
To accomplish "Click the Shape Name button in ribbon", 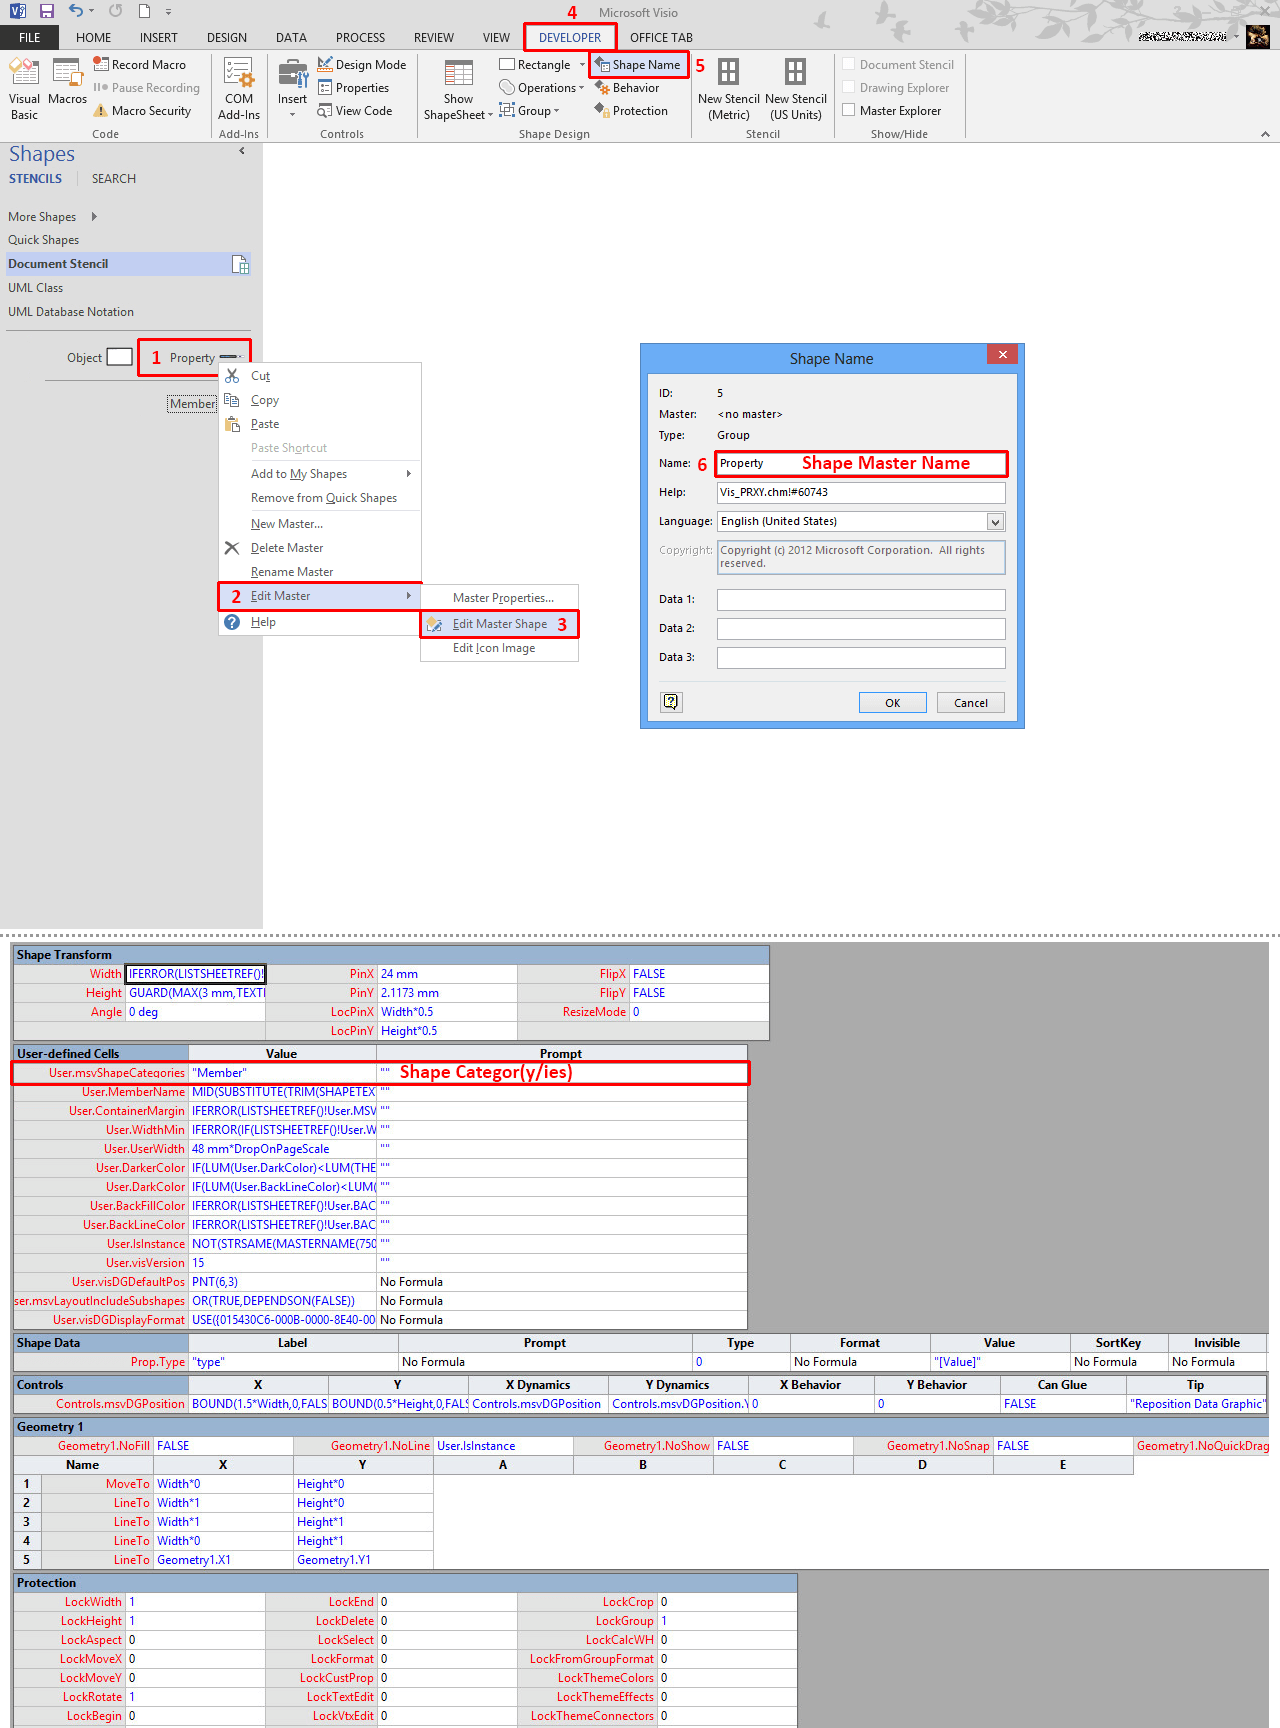I will point(638,65).
